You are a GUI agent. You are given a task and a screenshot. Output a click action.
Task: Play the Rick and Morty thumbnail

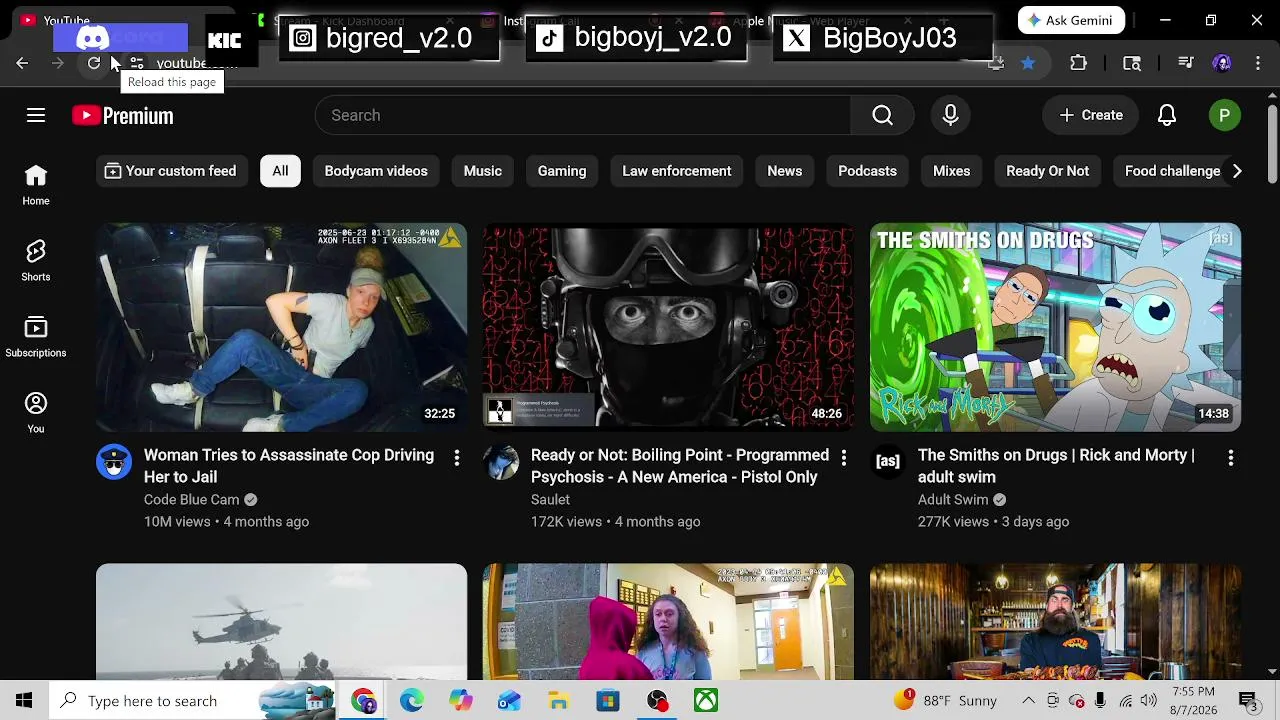pyautogui.click(x=1055, y=327)
